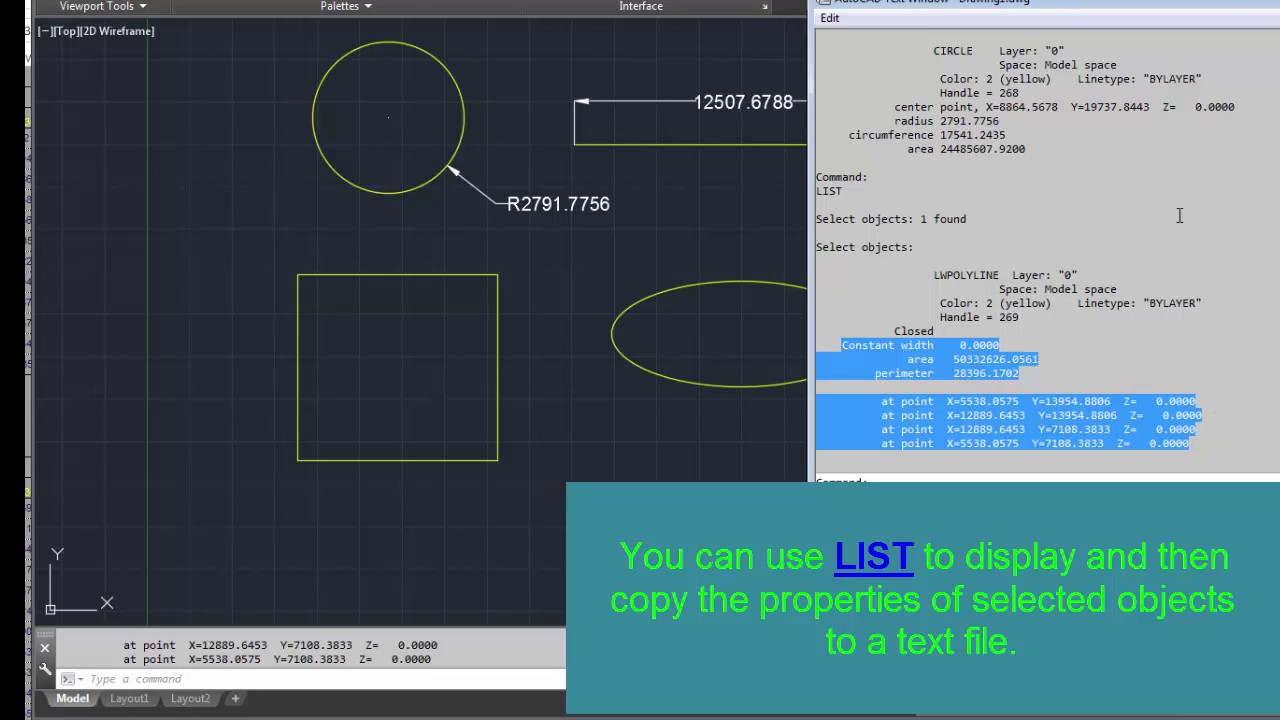Close the command line window with X
Viewport: 1280px width, 720px height.
[45, 648]
